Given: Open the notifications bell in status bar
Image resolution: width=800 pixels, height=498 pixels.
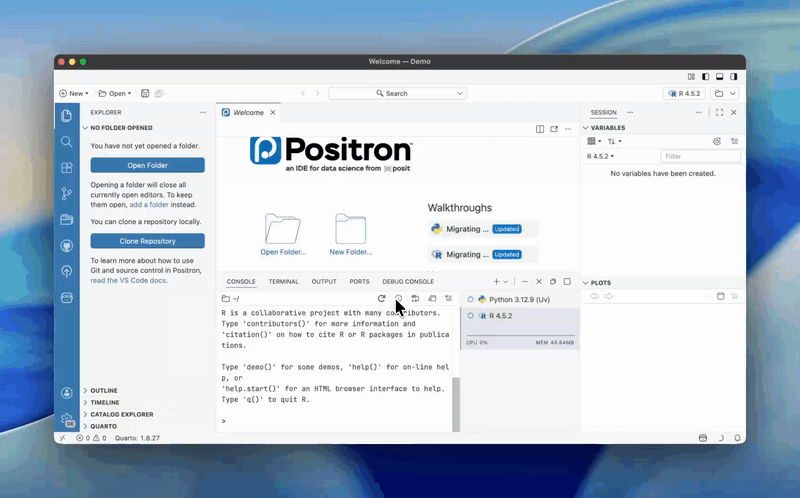Looking at the screenshot, I should (x=738, y=438).
